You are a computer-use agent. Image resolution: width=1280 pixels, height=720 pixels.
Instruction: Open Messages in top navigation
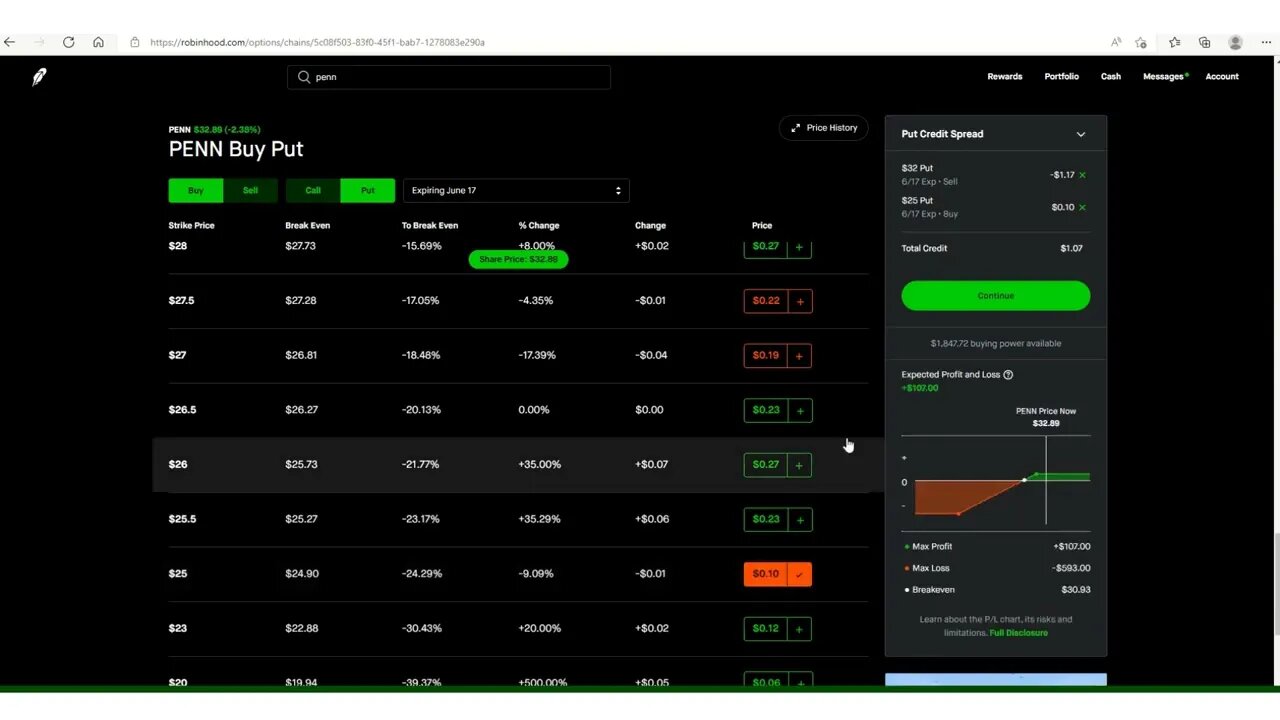(x=1165, y=76)
